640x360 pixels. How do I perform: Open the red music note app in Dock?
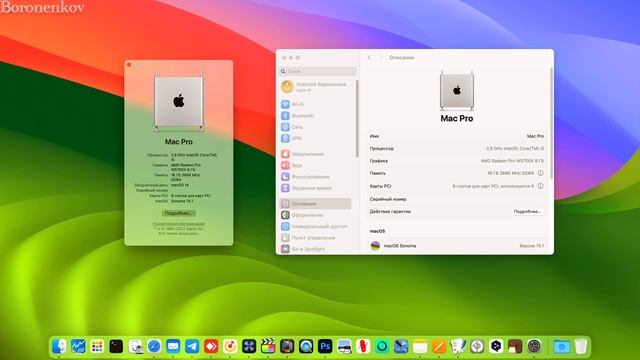(x=230, y=347)
